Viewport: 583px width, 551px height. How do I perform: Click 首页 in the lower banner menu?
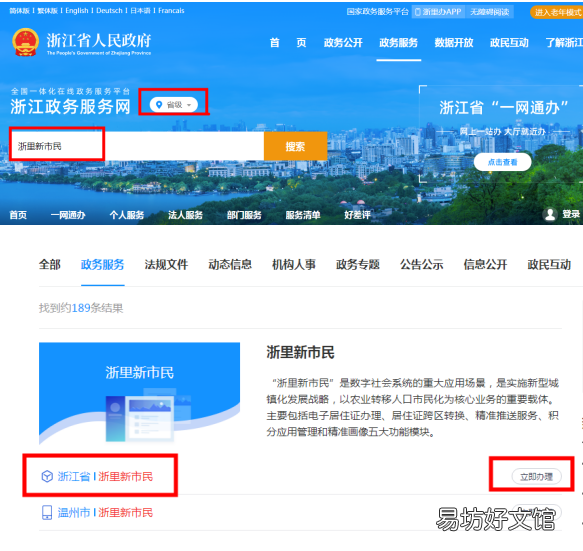pyautogui.click(x=18, y=215)
